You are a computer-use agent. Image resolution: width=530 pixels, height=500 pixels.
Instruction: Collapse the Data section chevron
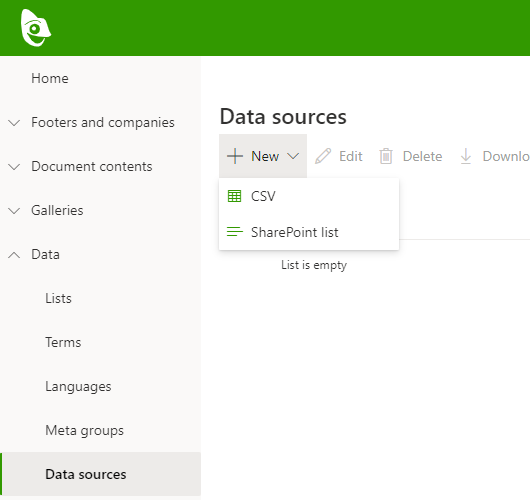pos(14,255)
